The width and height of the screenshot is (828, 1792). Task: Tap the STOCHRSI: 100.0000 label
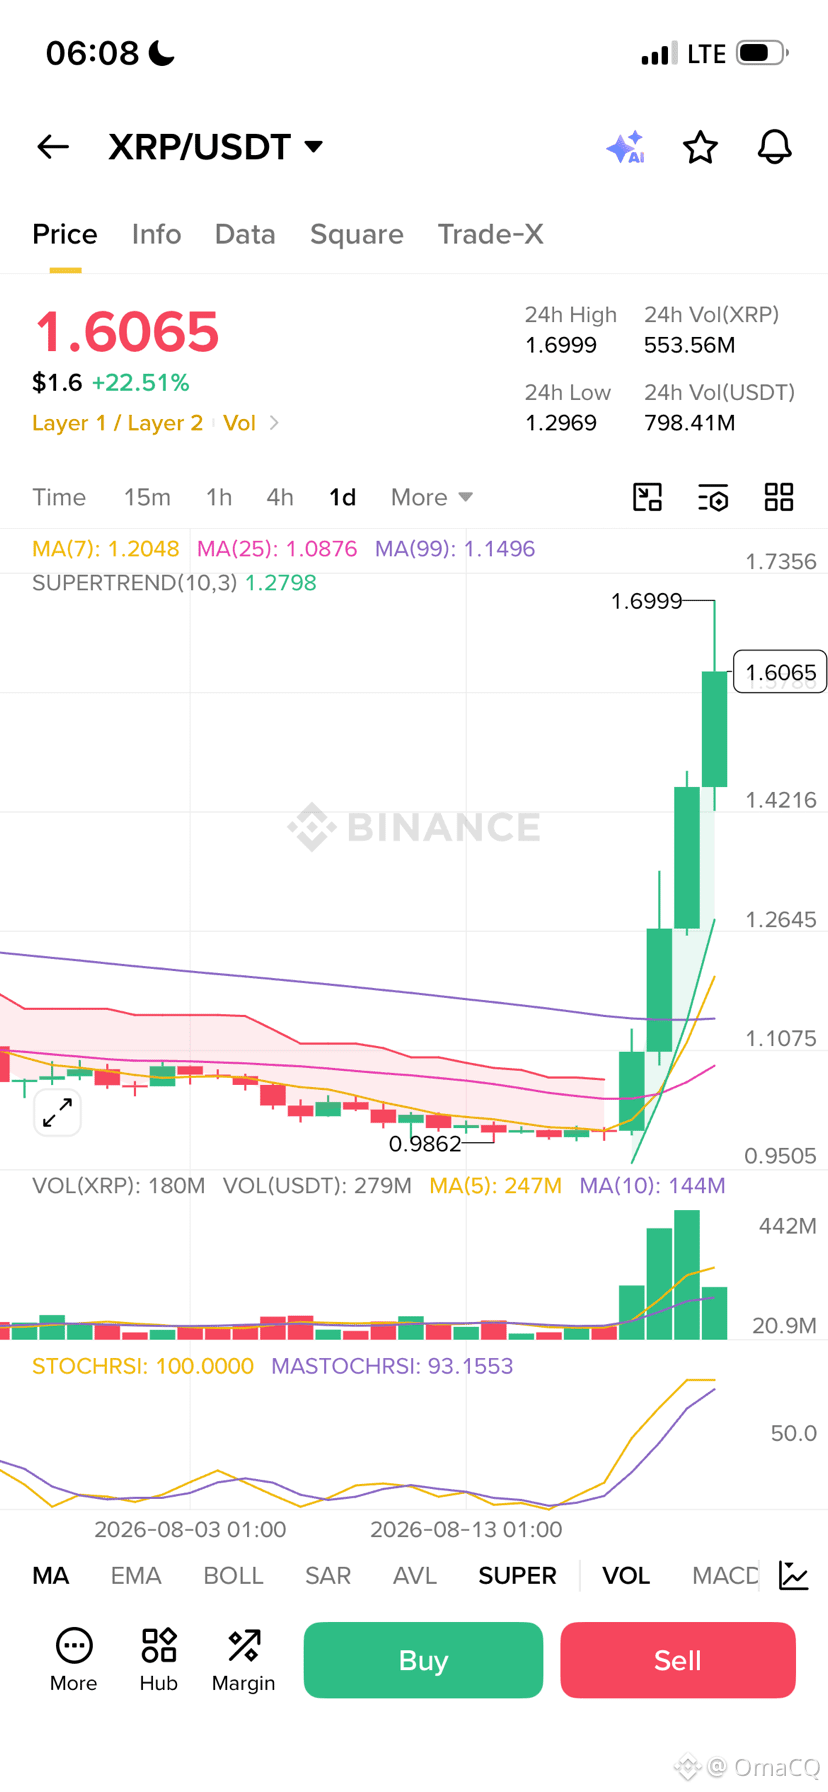(x=143, y=1366)
